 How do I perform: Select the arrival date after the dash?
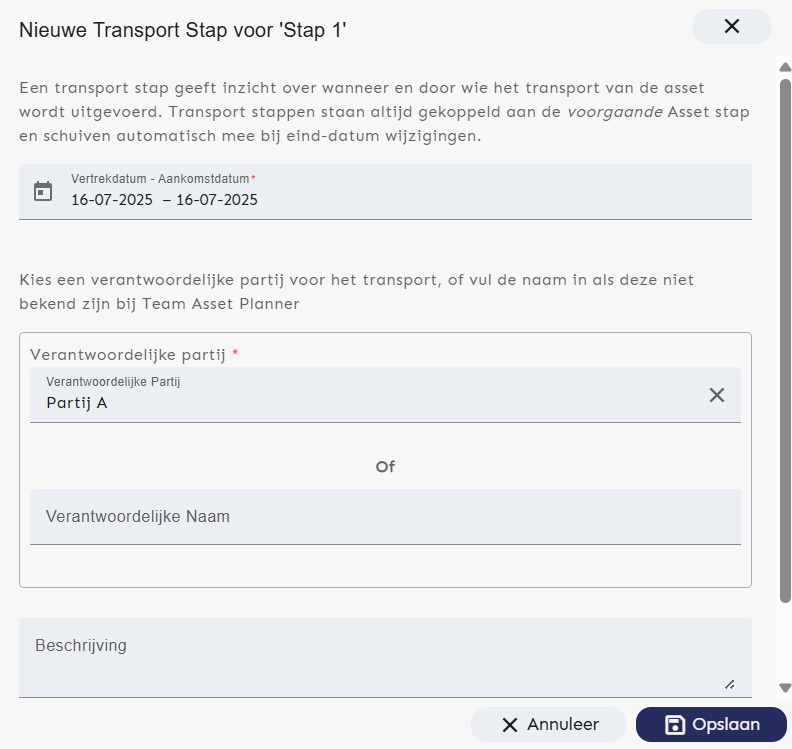click(x=217, y=200)
